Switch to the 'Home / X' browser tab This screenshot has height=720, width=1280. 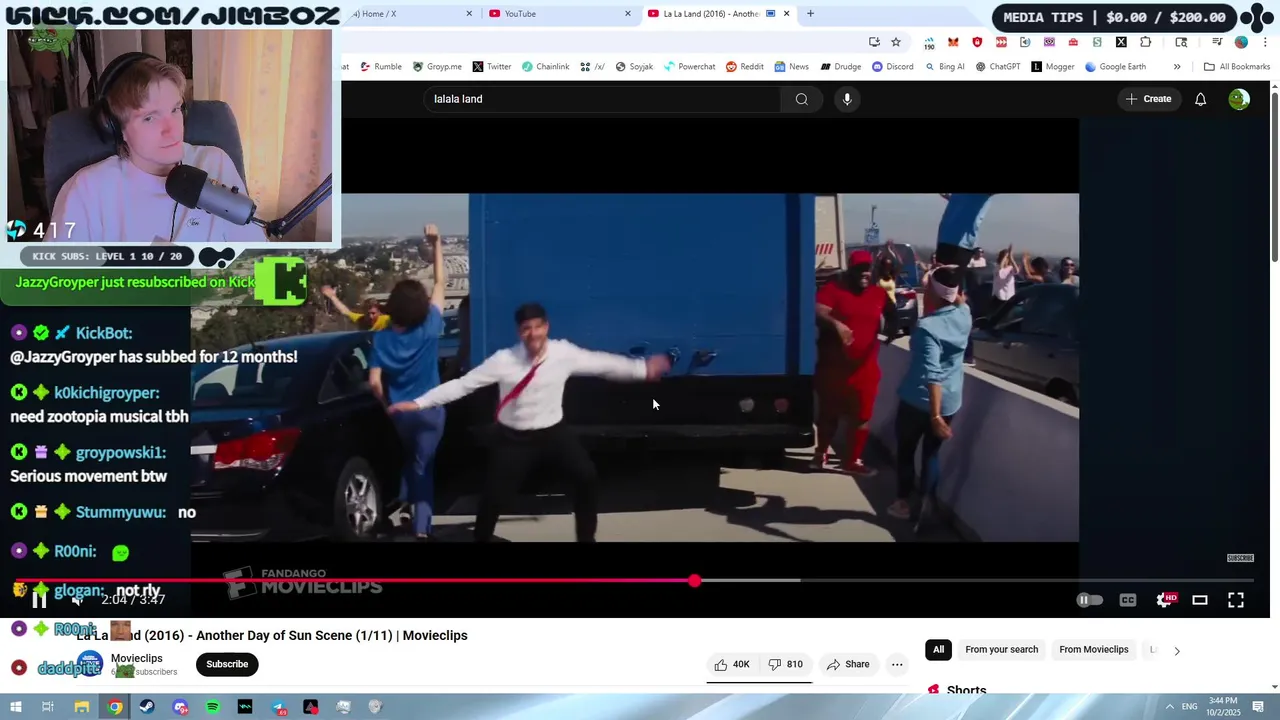pyautogui.click(x=410, y=14)
